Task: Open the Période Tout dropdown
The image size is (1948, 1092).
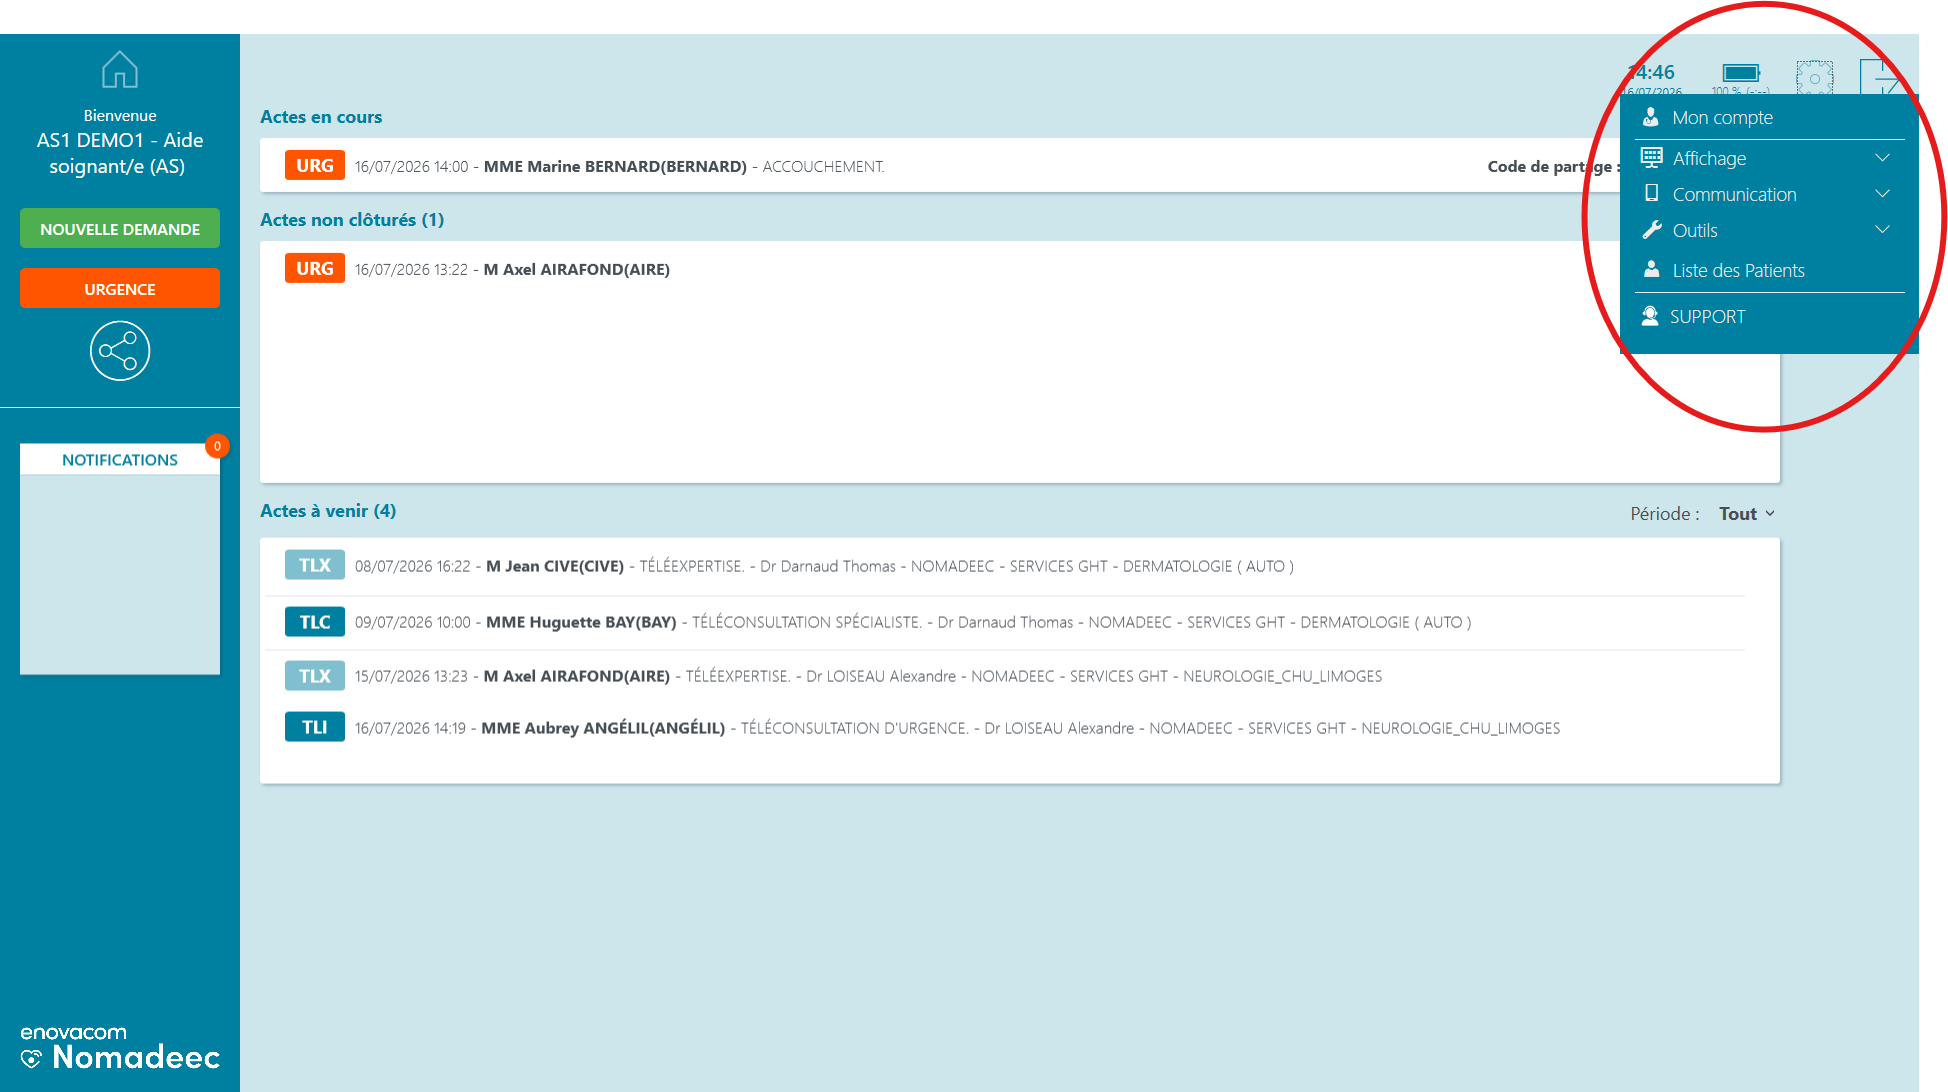Action: 1747,513
